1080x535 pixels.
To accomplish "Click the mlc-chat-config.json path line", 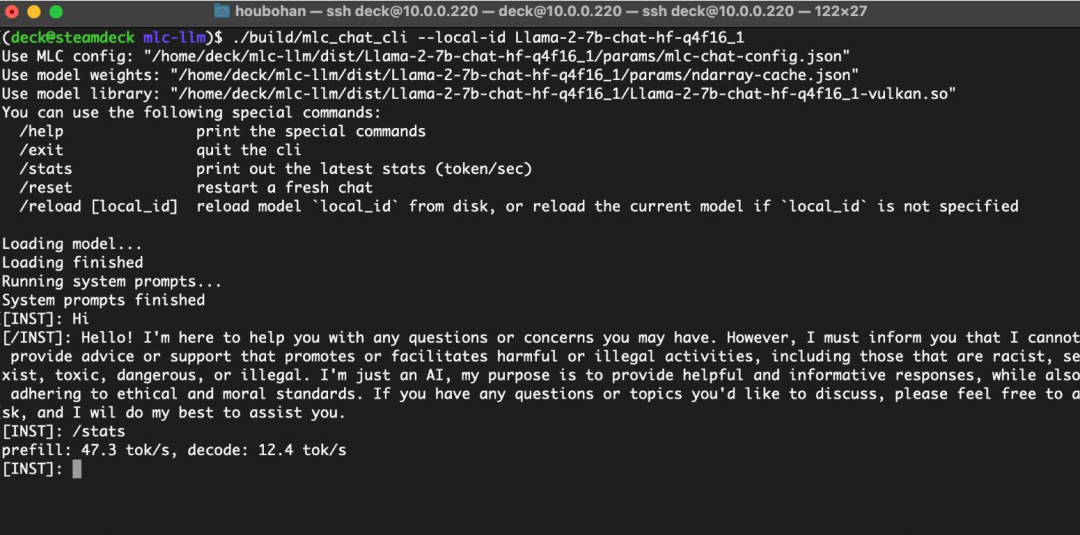I will [x=426, y=56].
